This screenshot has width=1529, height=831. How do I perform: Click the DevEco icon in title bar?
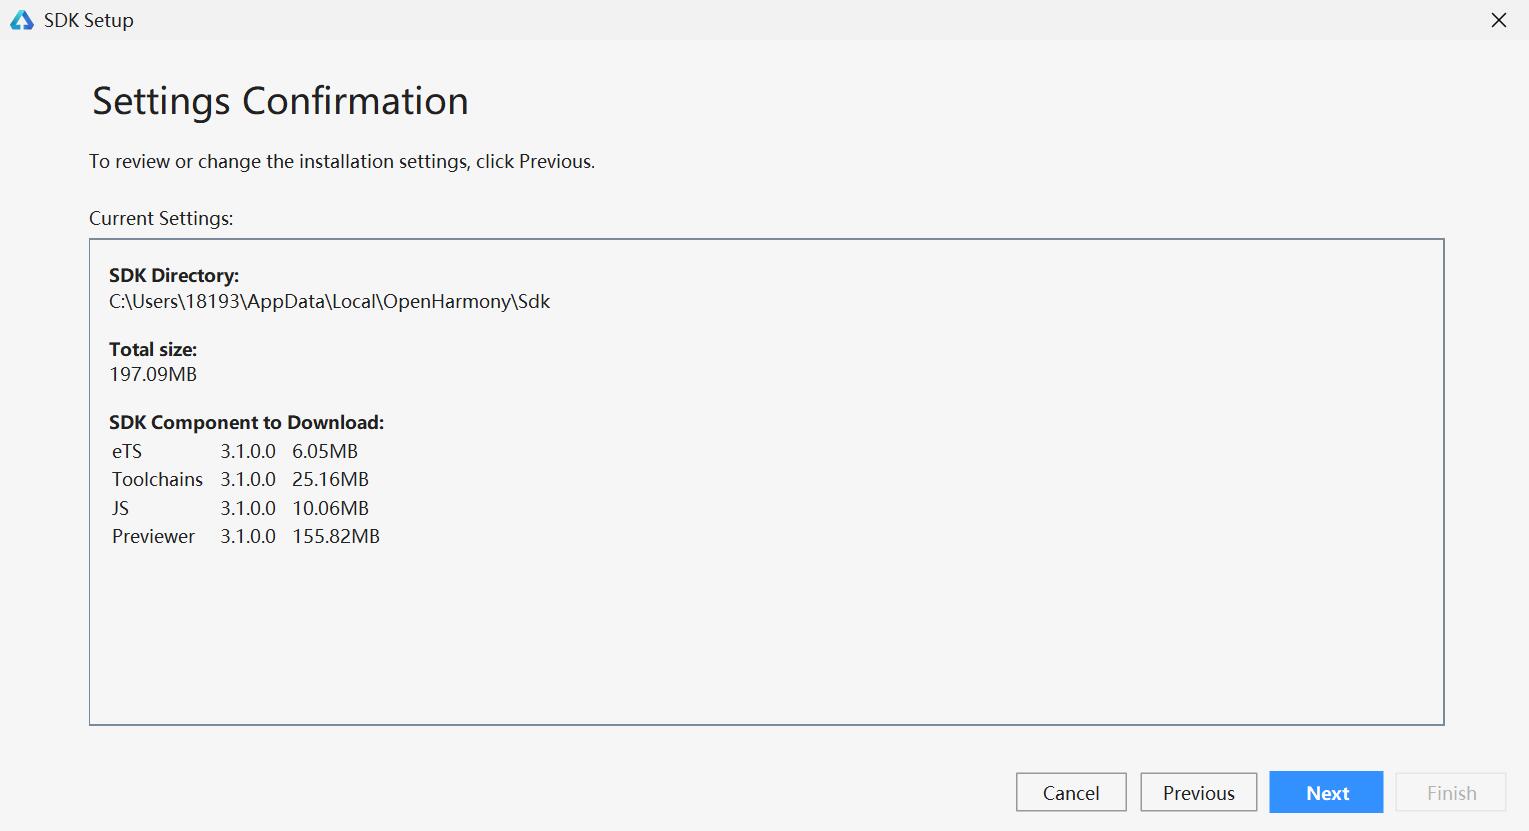coord(21,20)
